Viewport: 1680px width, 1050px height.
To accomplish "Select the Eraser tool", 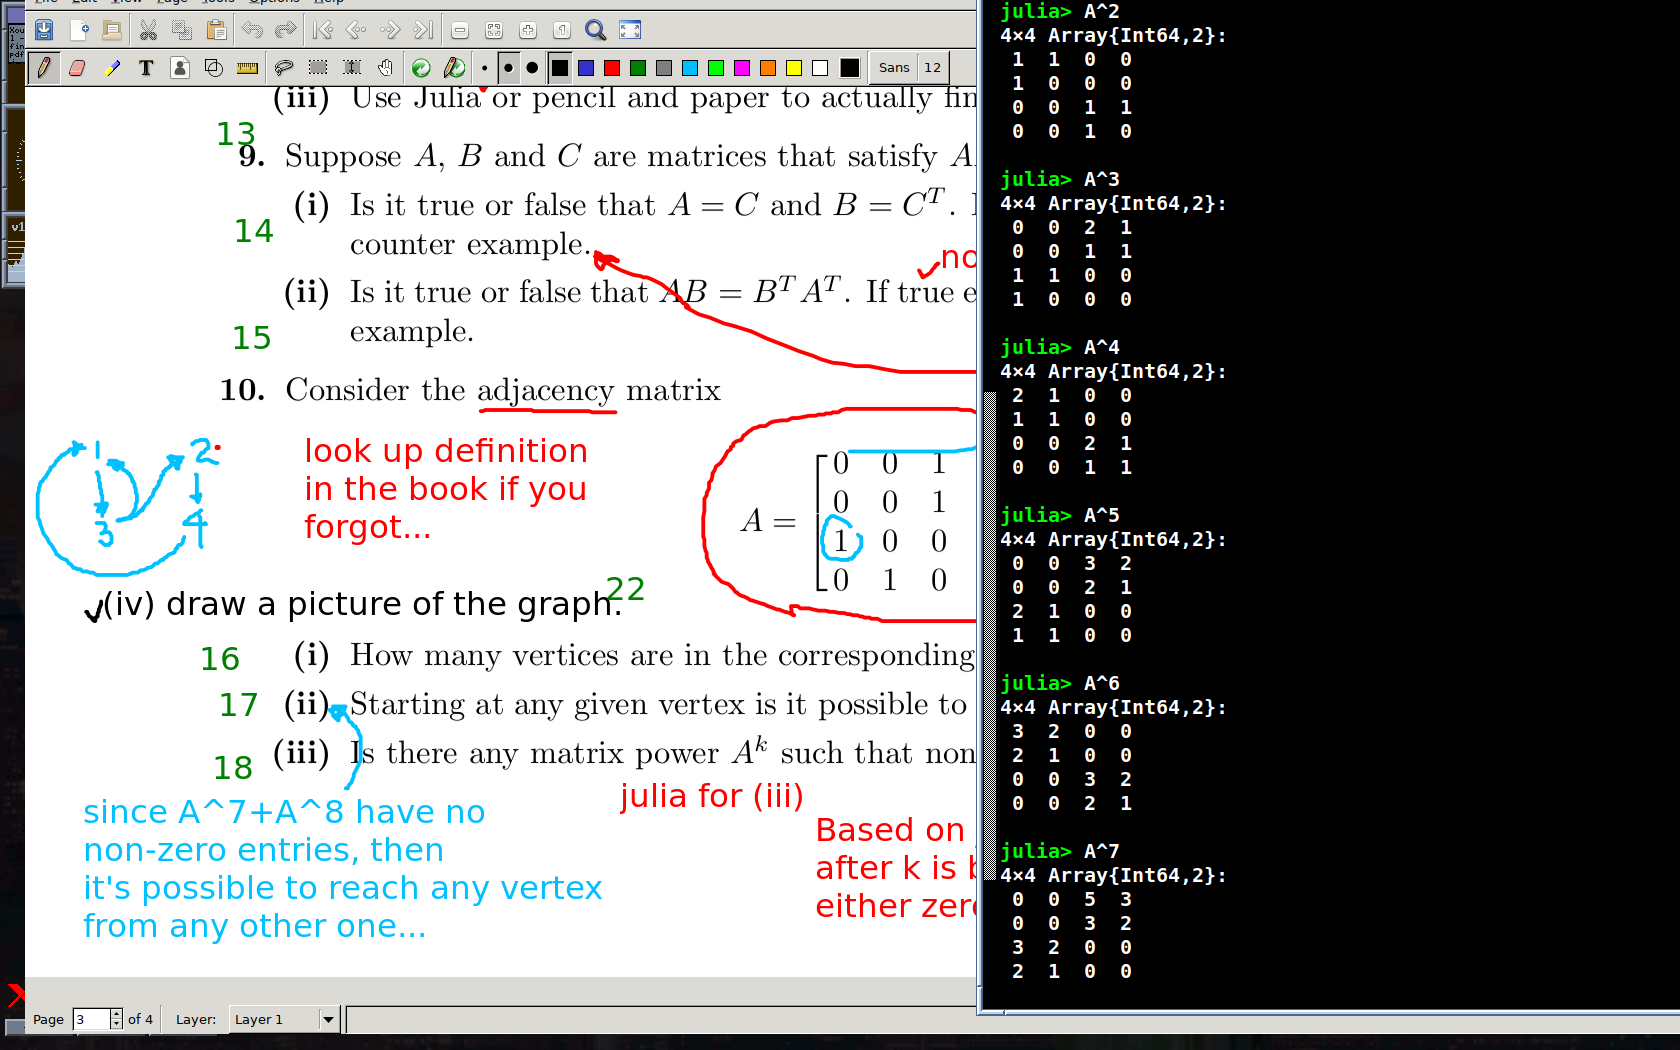I will point(77,68).
